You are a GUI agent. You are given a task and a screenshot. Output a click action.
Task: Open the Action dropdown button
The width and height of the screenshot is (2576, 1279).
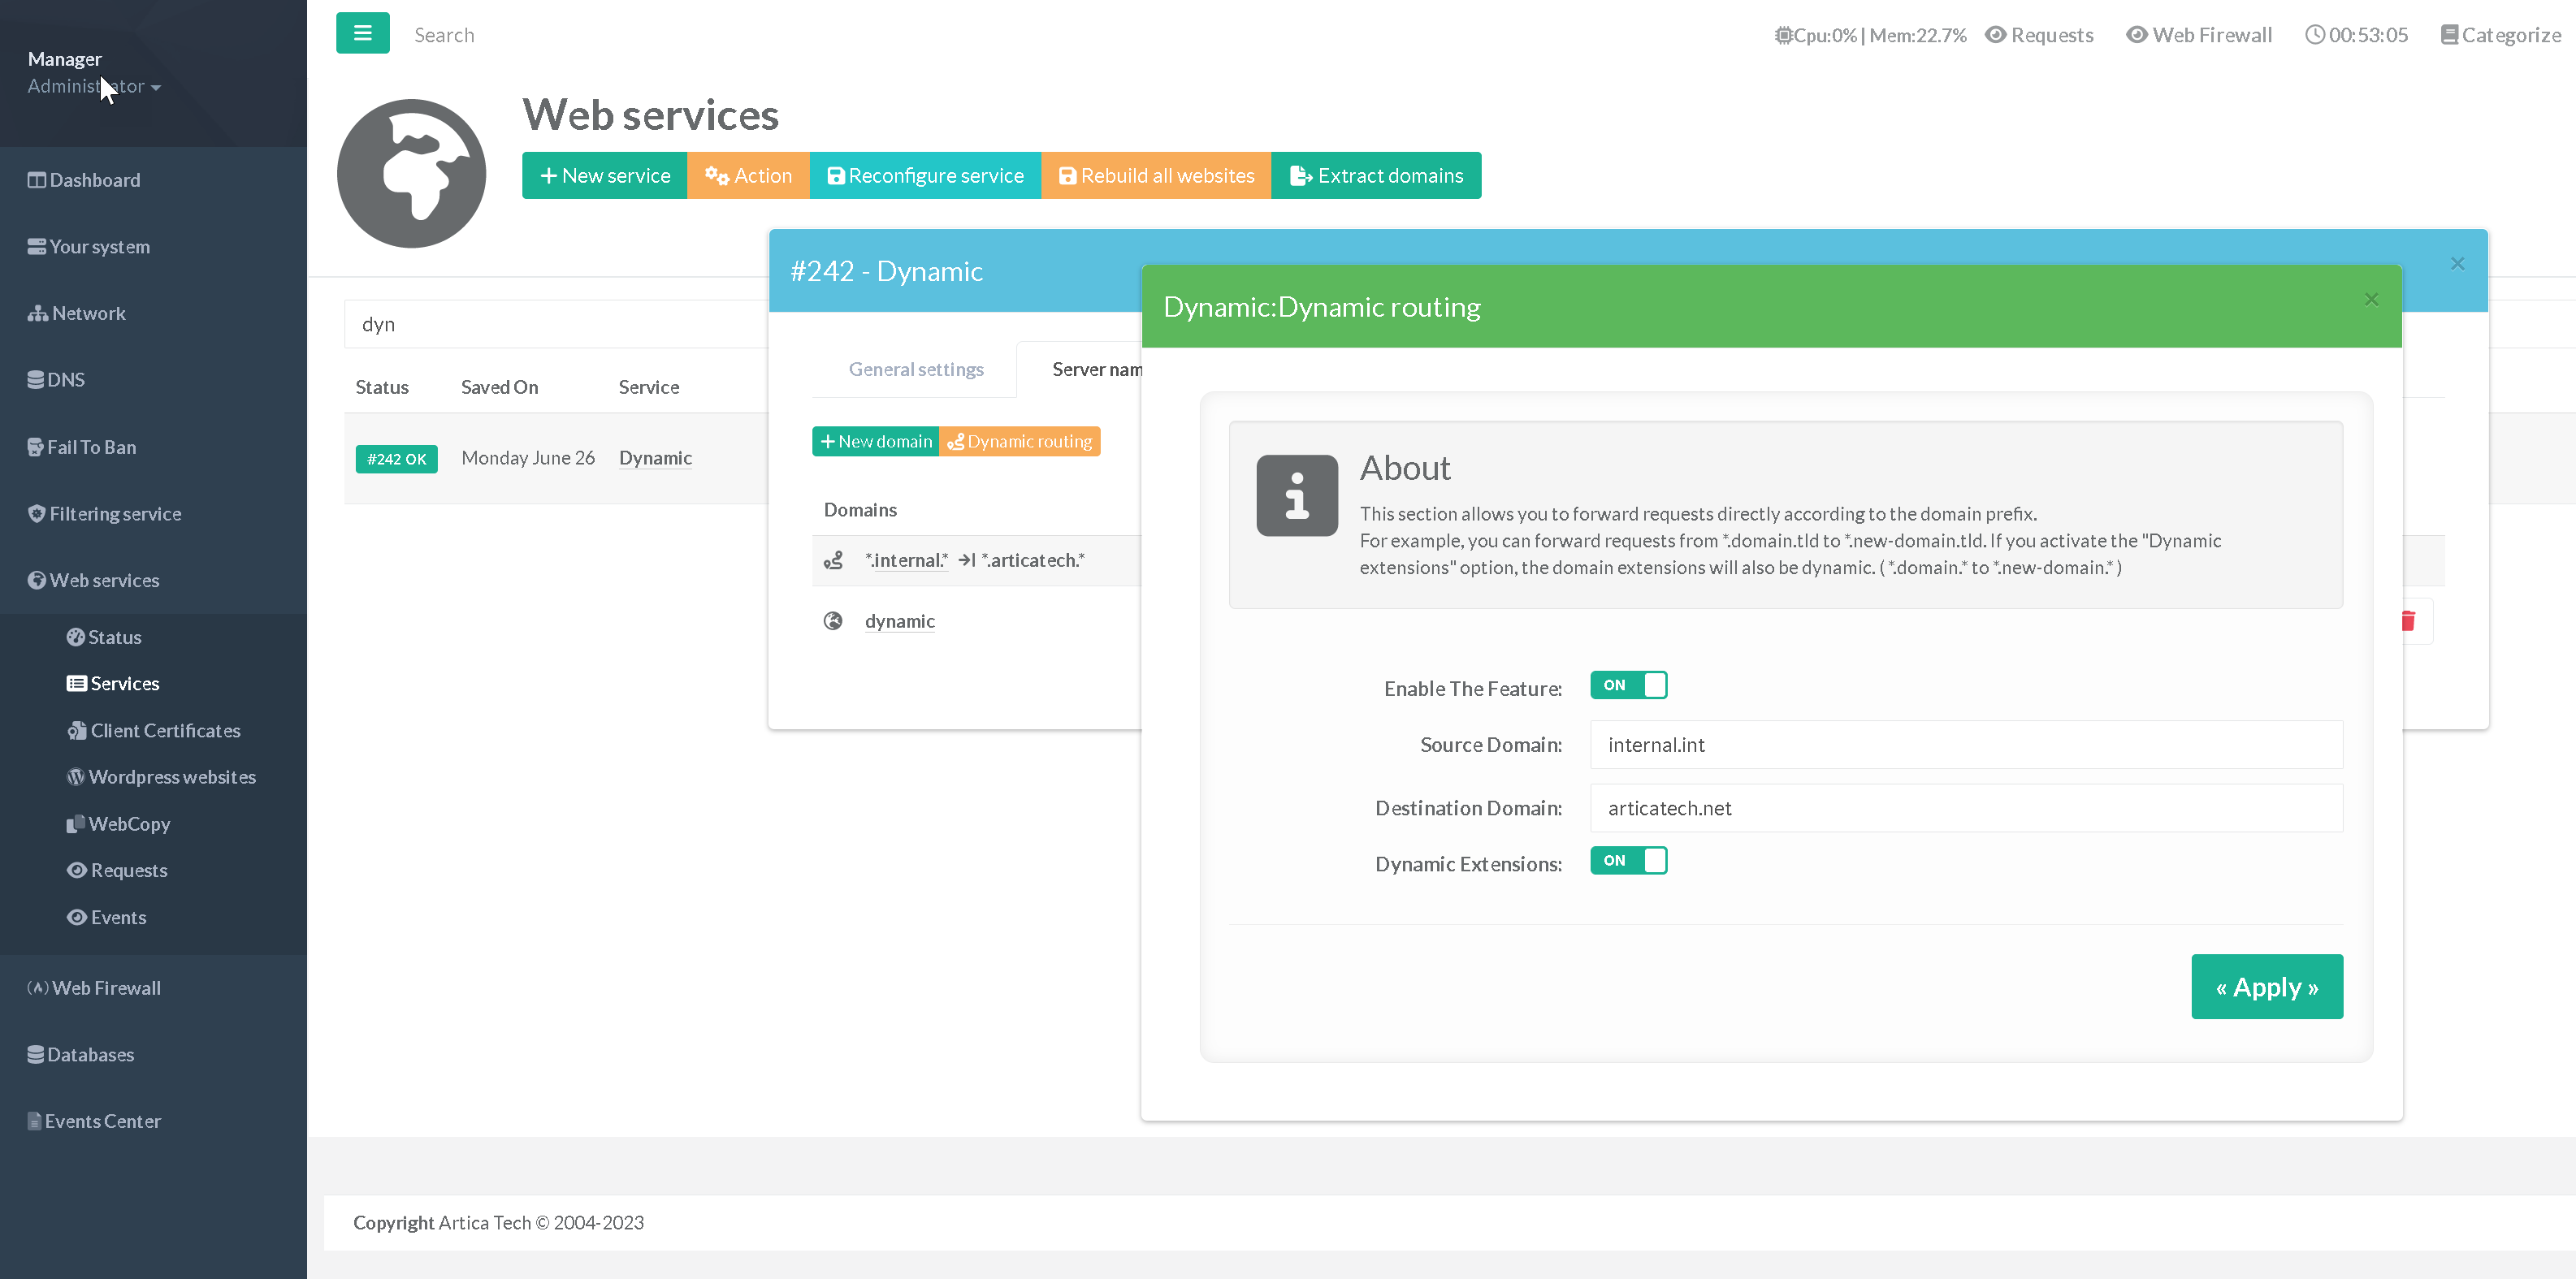click(x=748, y=176)
